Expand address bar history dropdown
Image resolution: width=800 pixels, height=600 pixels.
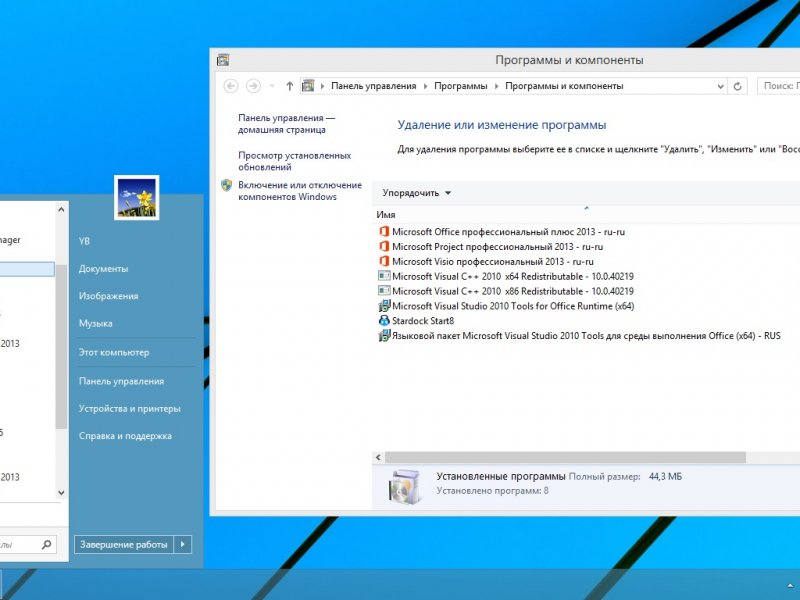pos(720,86)
